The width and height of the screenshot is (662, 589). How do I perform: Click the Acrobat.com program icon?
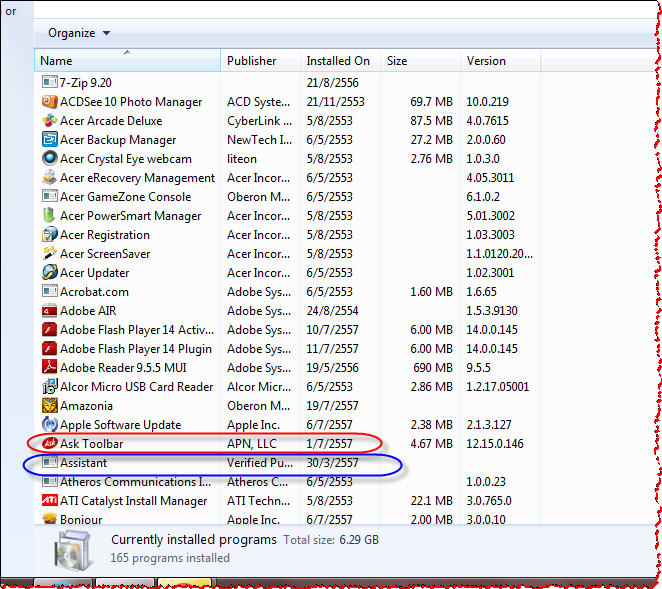[x=49, y=291]
